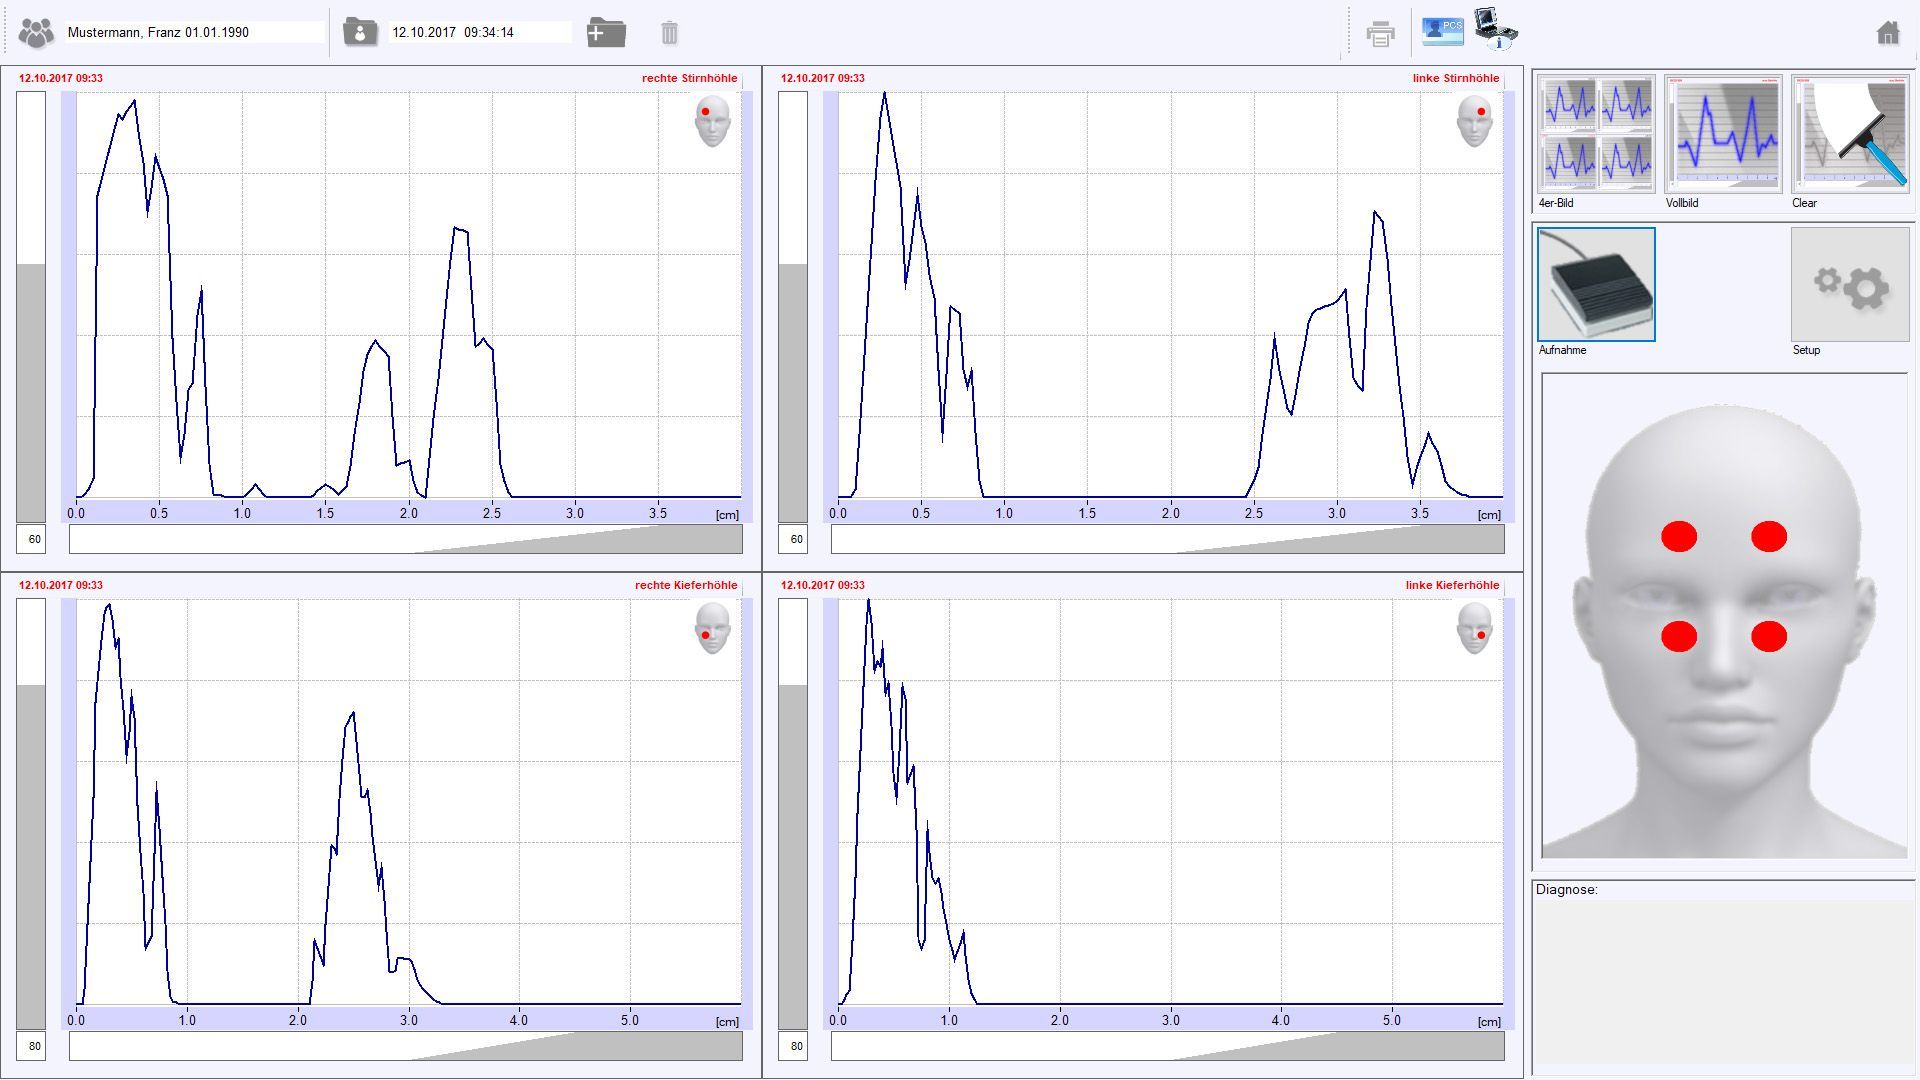The width and height of the screenshot is (1920, 1080).
Task: Switch to 4er-Bild view
Action: point(1596,134)
